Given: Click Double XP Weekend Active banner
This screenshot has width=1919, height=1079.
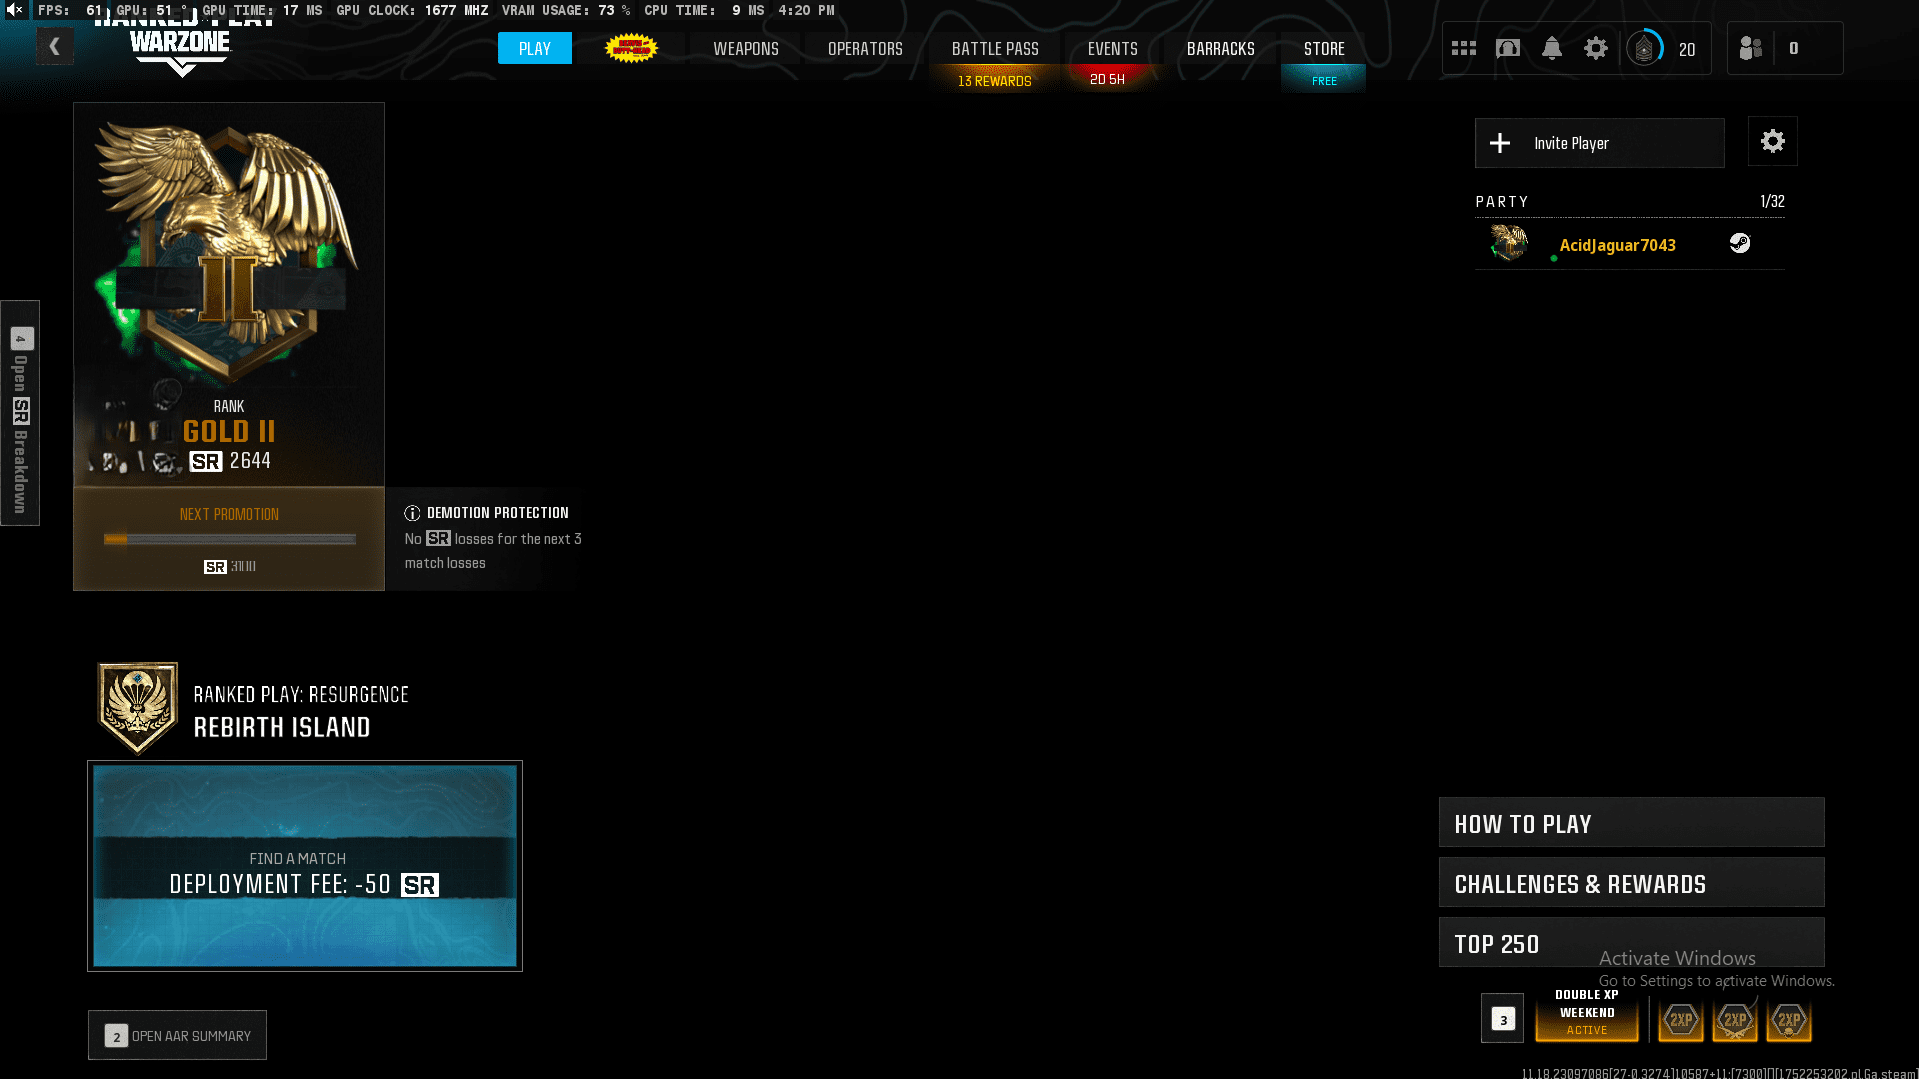Looking at the screenshot, I should pos(1587,1013).
